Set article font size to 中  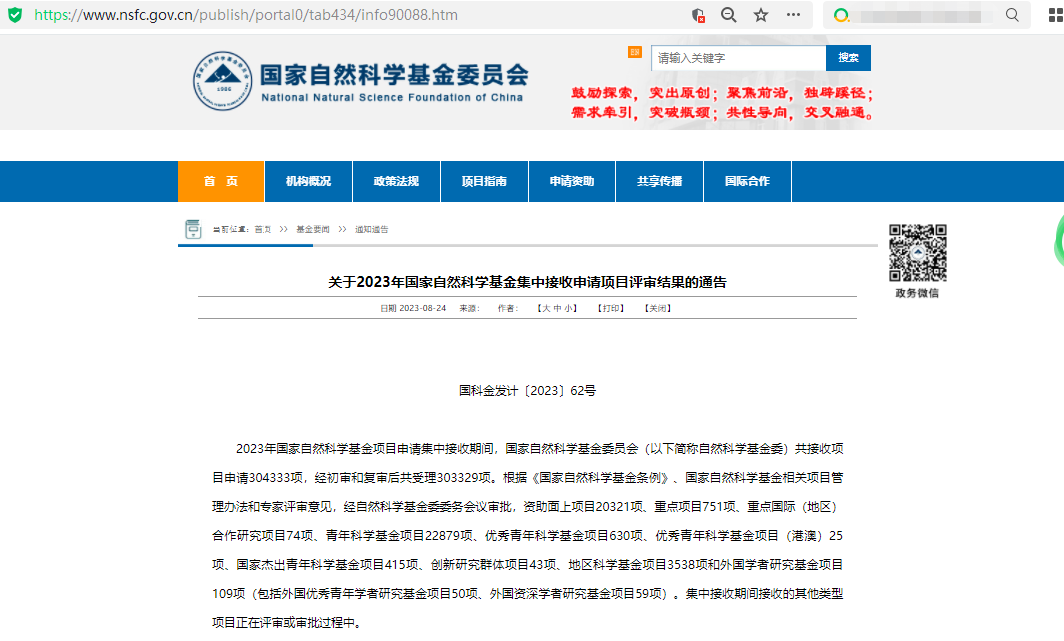coord(557,308)
